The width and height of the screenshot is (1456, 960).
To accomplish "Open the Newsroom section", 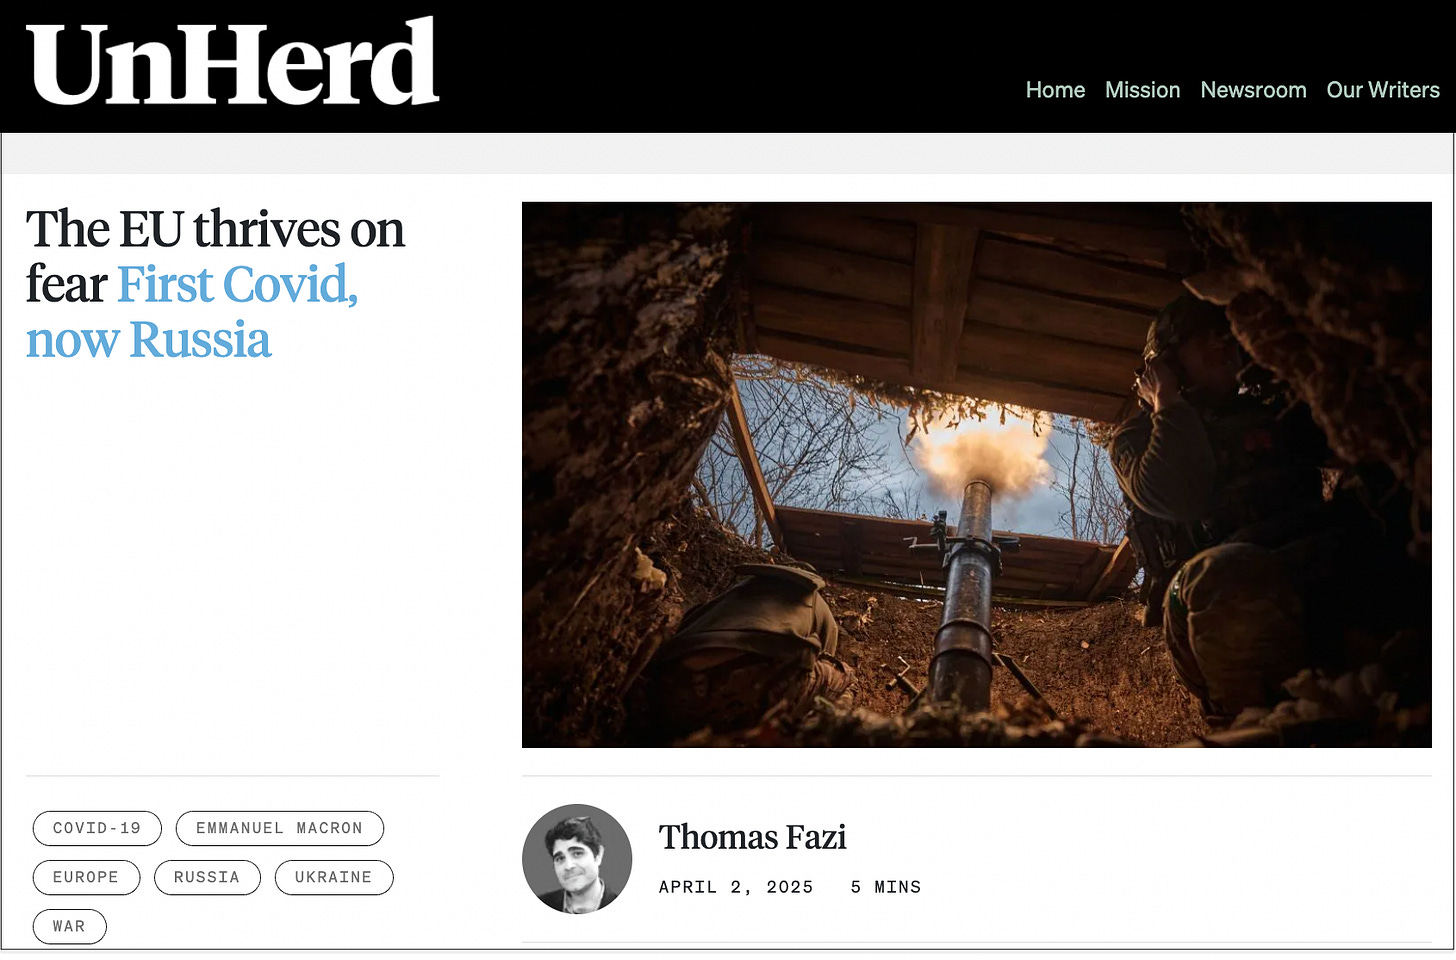I will click(1253, 90).
